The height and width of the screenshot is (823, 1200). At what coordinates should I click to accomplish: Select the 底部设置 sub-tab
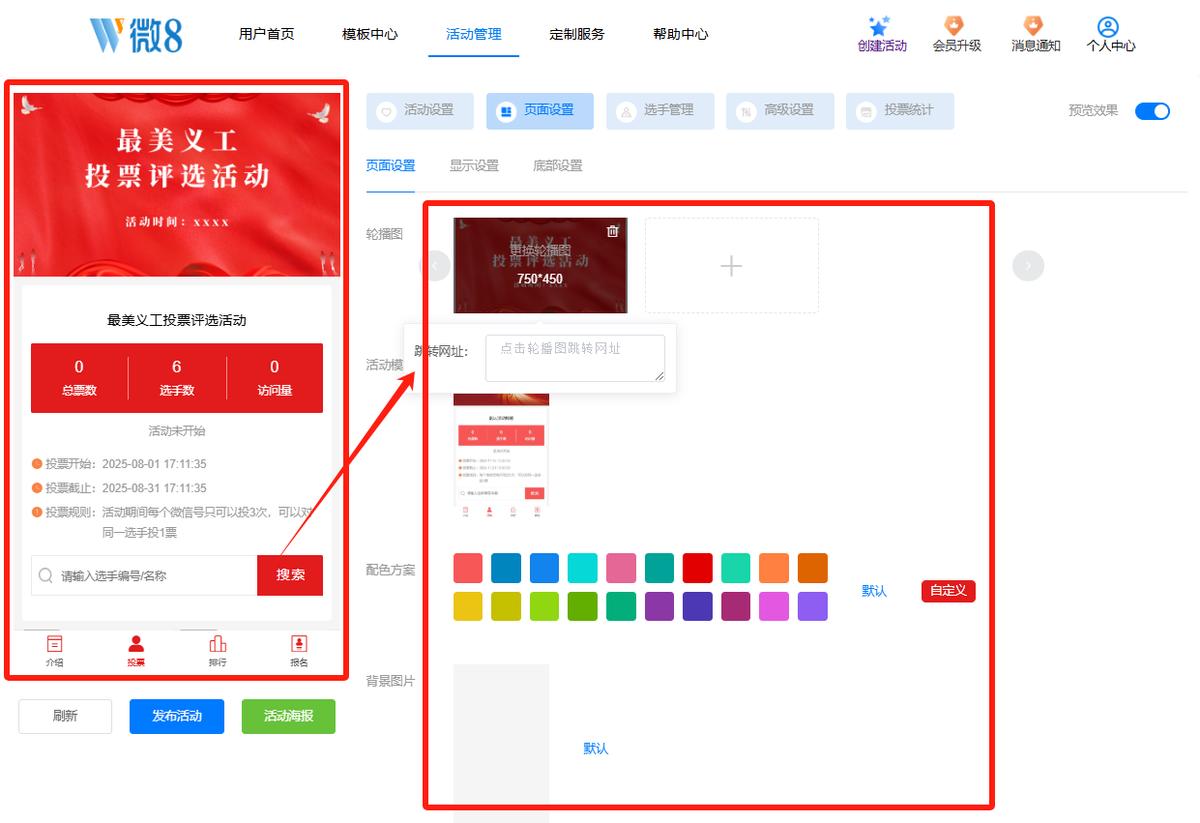558,166
